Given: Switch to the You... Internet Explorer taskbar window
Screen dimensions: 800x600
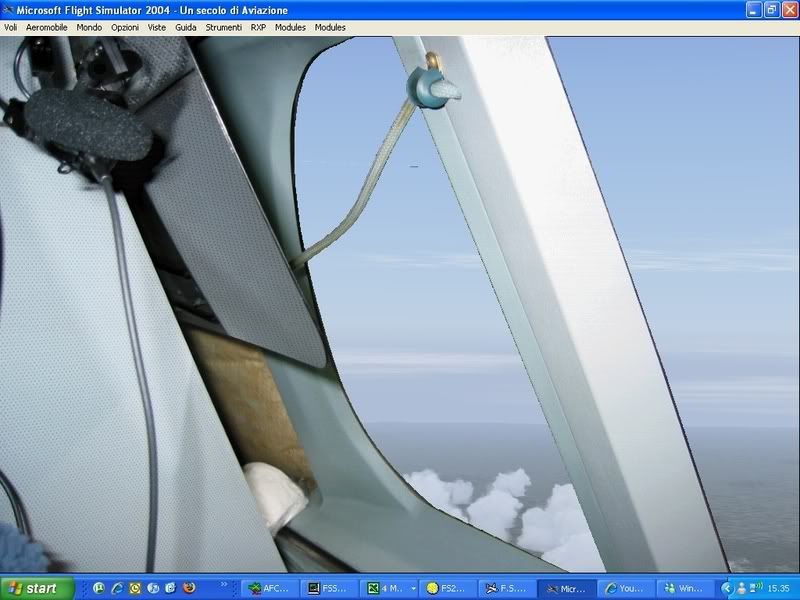Looking at the screenshot, I should click(626, 589).
